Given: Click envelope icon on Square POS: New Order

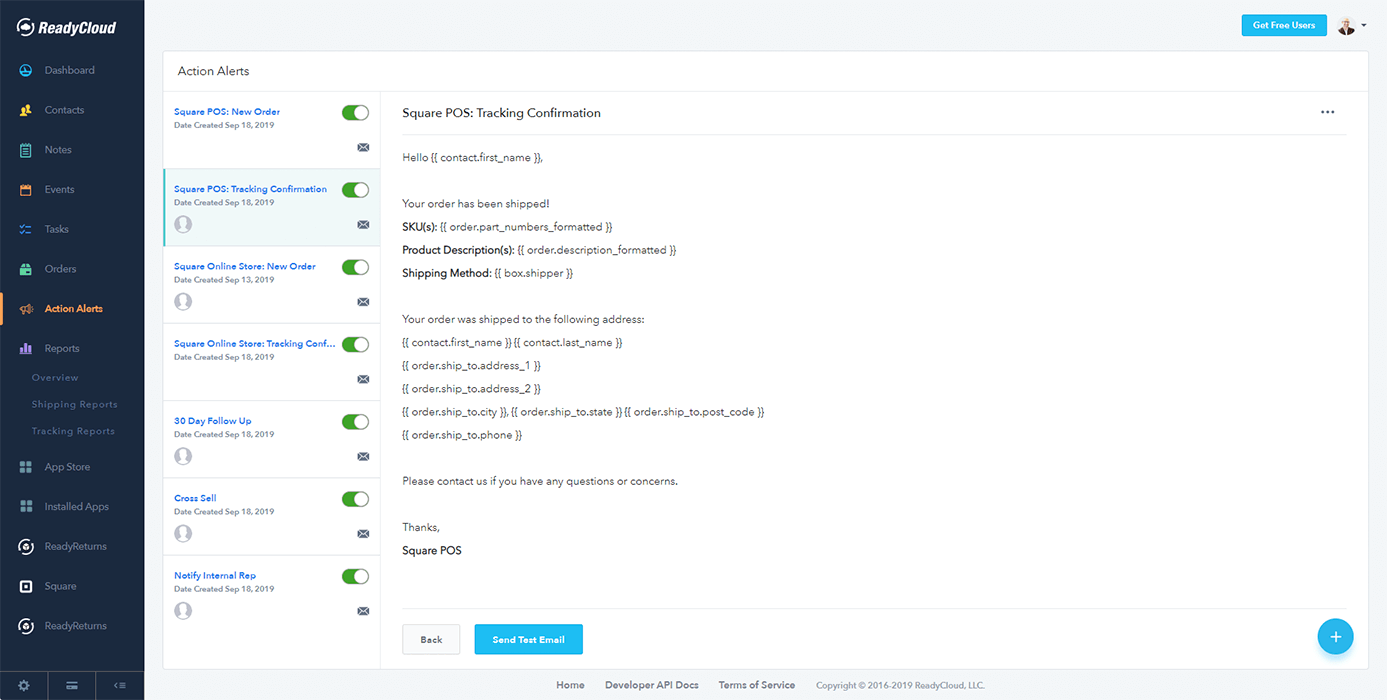Looking at the screenshot, I should point(363,147).
